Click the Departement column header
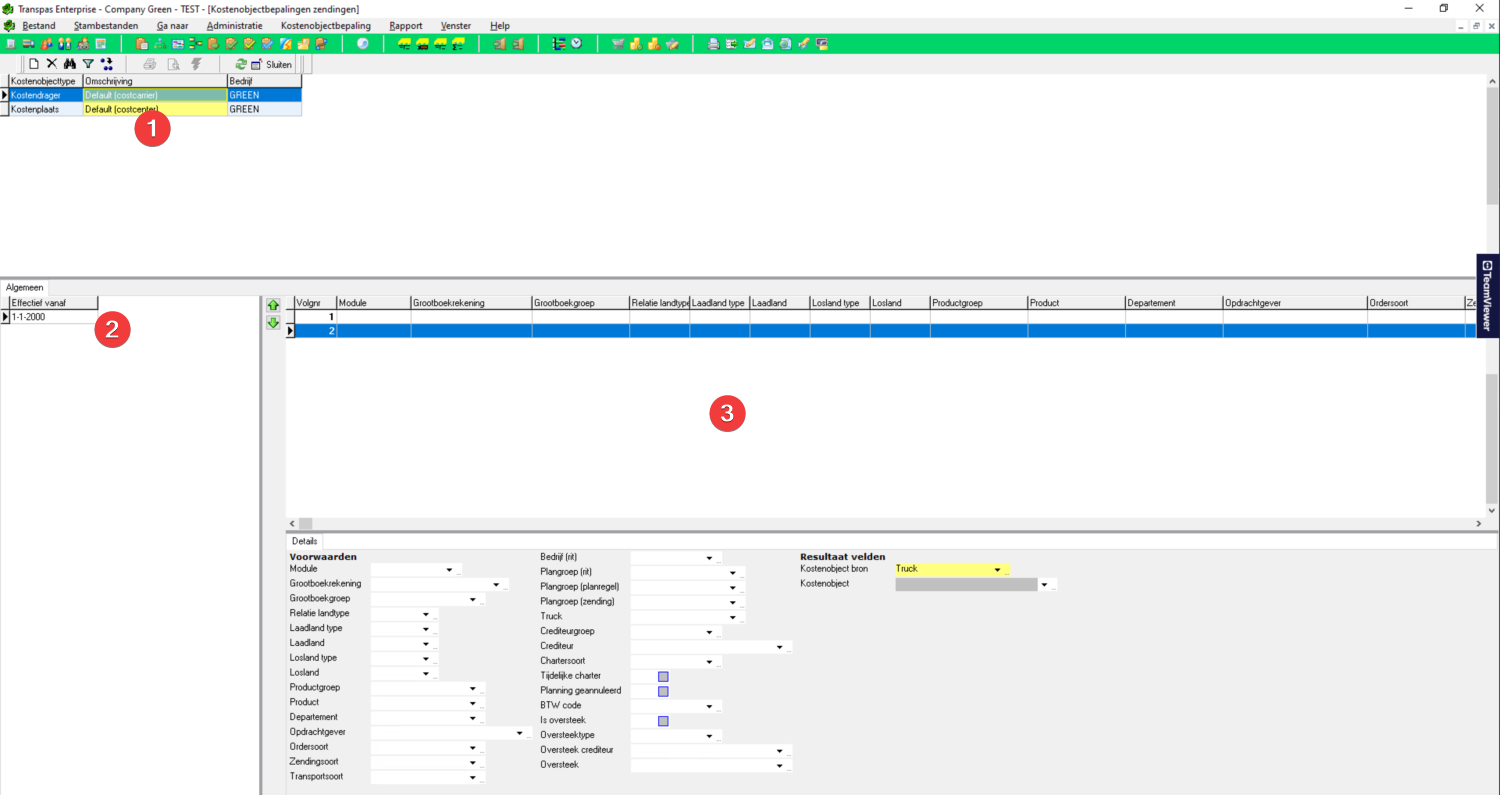The height and width of the screenshot is (795, 1500). point(1174,302)
